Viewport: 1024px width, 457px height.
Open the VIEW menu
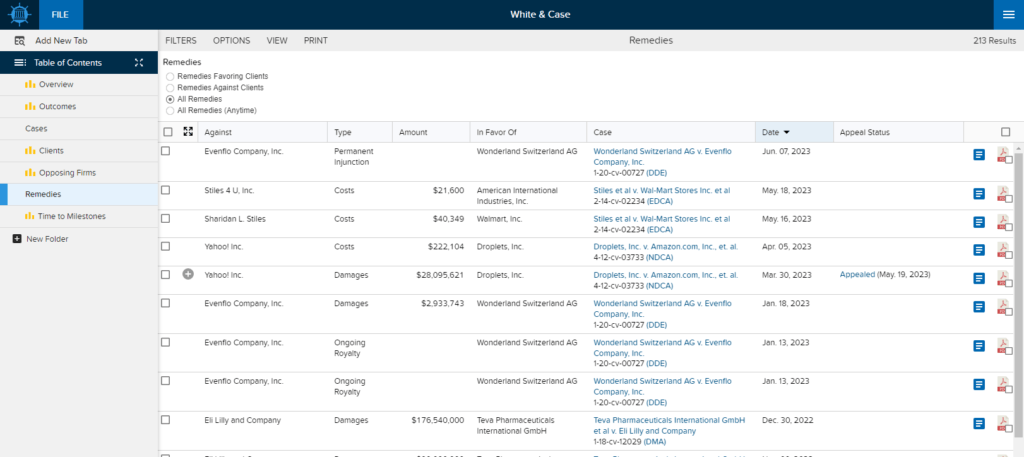(x=277, y=40)
